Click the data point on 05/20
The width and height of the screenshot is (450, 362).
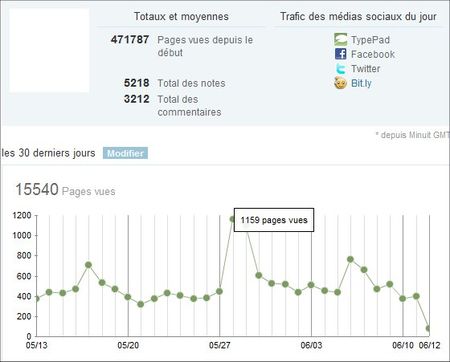(128, 297)
